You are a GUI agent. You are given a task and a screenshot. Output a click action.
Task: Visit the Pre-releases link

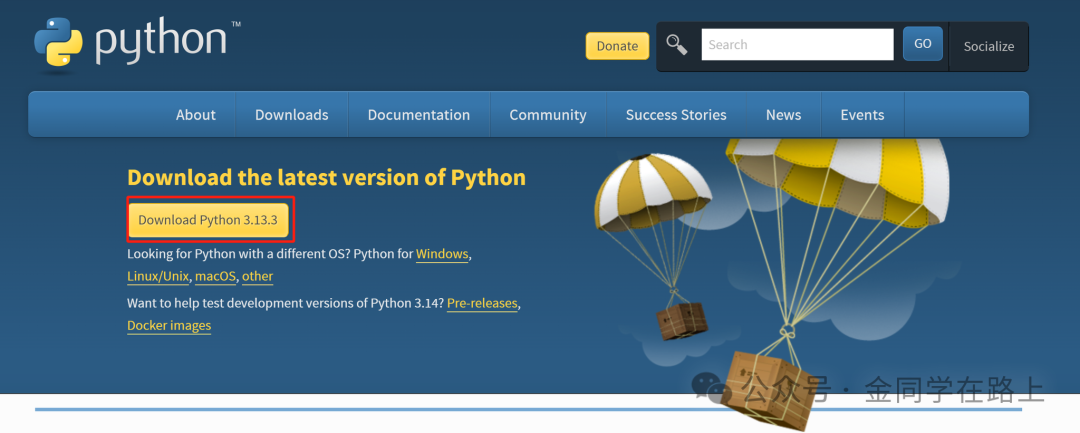(482, 304)
